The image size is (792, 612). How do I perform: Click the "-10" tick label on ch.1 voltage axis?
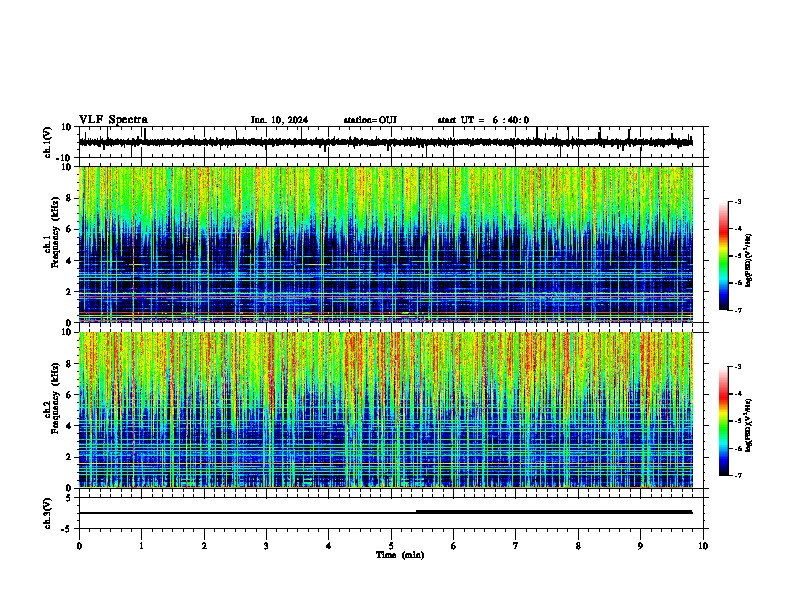click(65, 158)
